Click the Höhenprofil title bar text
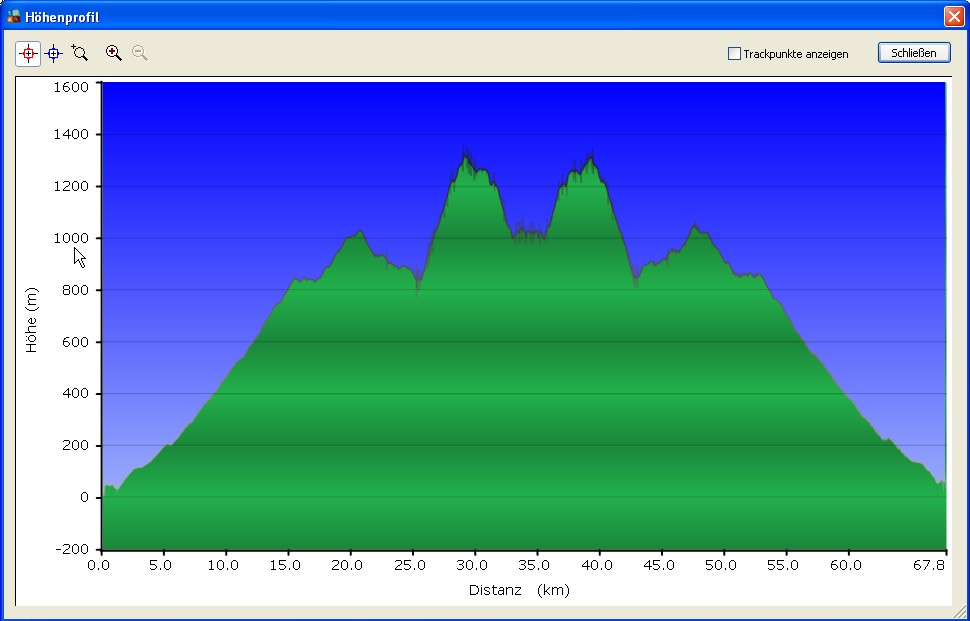970x621 pixels. (x=62, y=17)
